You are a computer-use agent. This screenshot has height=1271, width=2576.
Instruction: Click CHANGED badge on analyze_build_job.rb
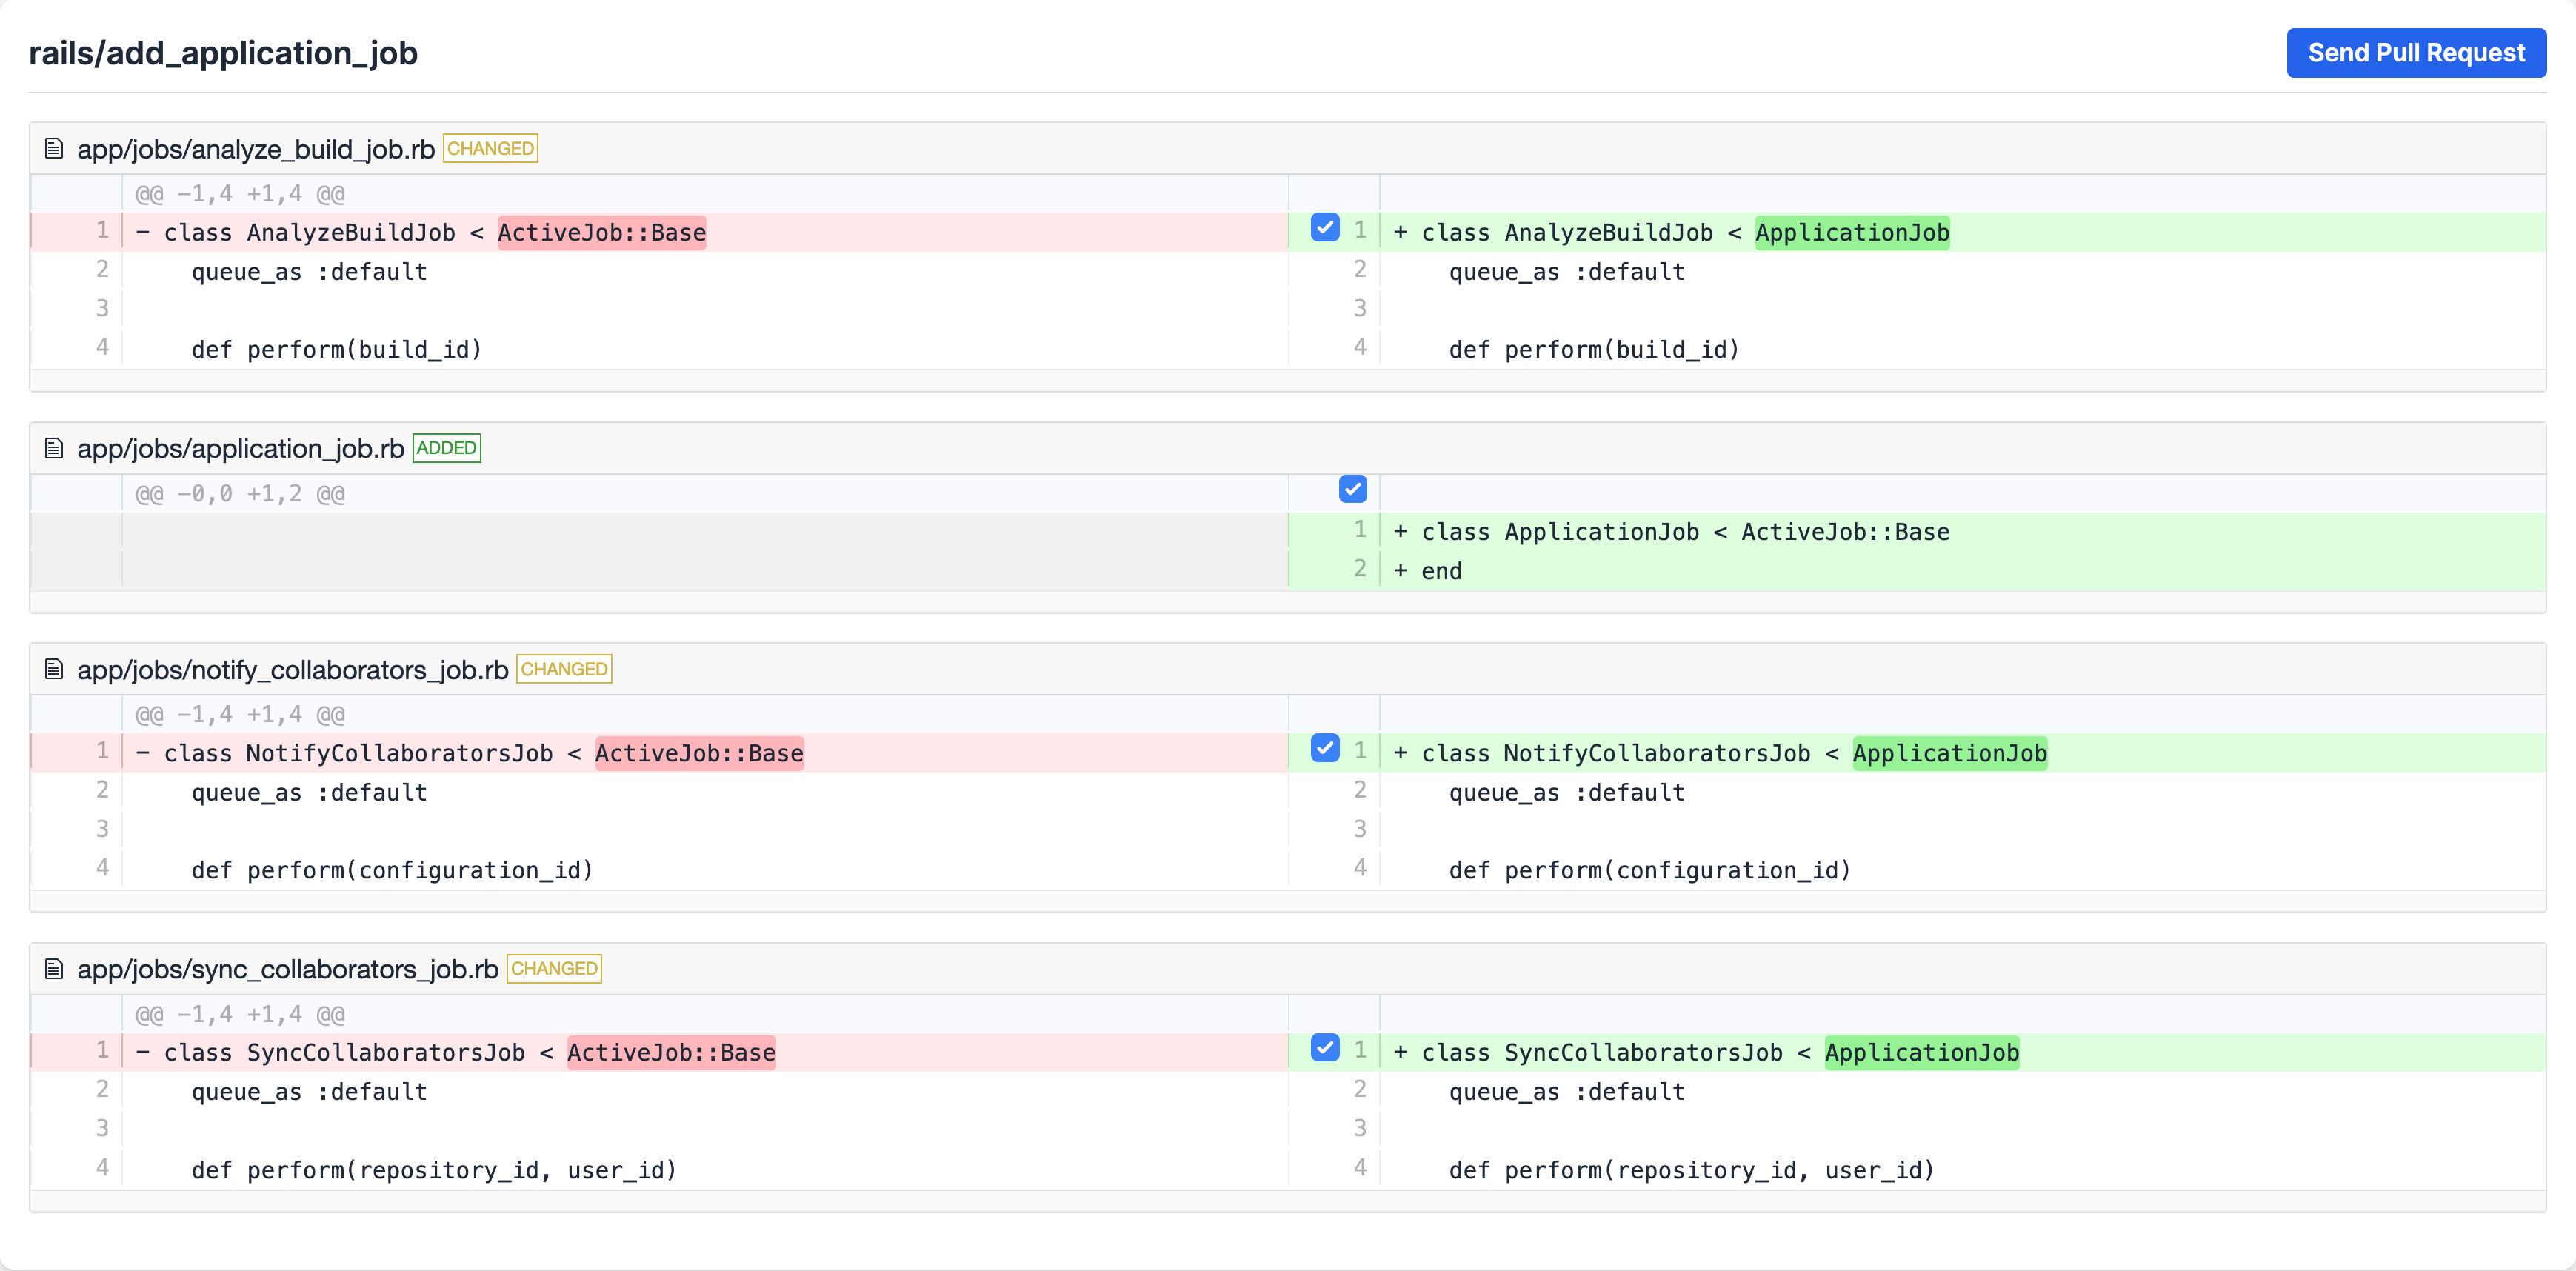pos(490,149)
